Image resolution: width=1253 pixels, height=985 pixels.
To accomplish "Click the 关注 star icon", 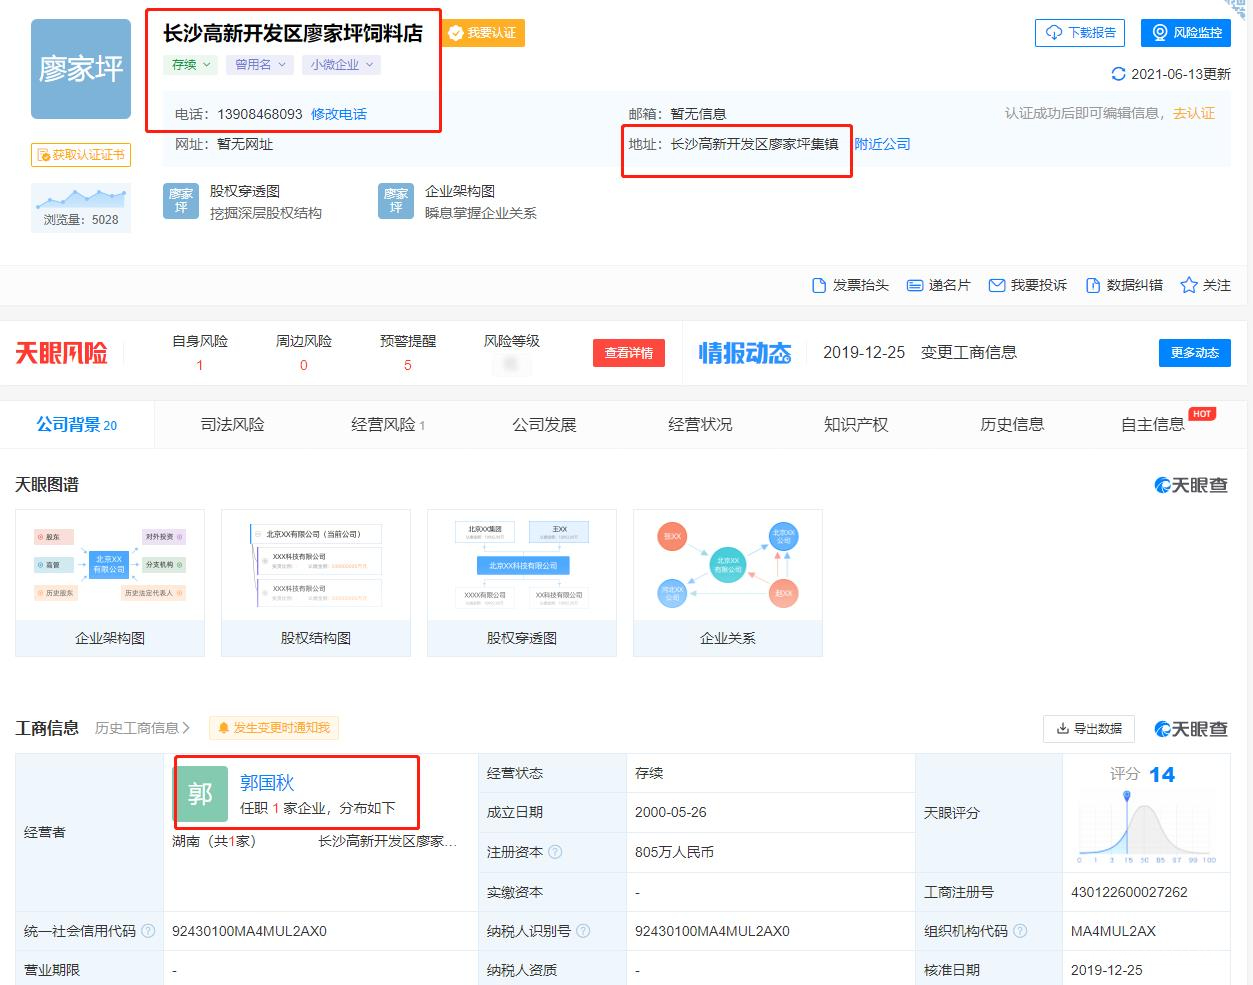I will click(x=1188, y=285).
